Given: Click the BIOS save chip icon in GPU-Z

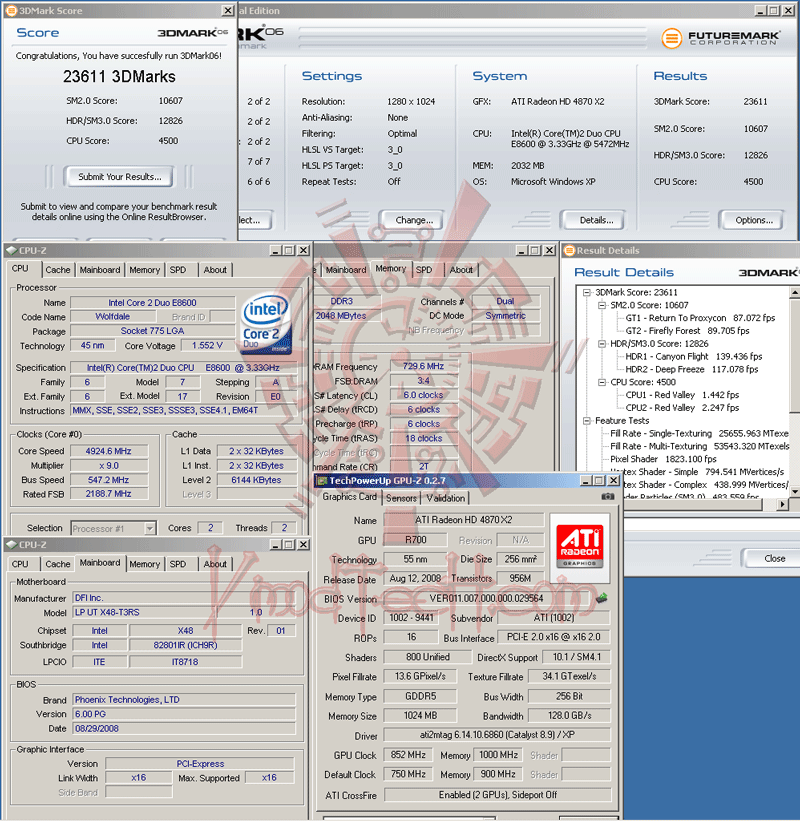Looking at the screenshot, I should point(602,597).
